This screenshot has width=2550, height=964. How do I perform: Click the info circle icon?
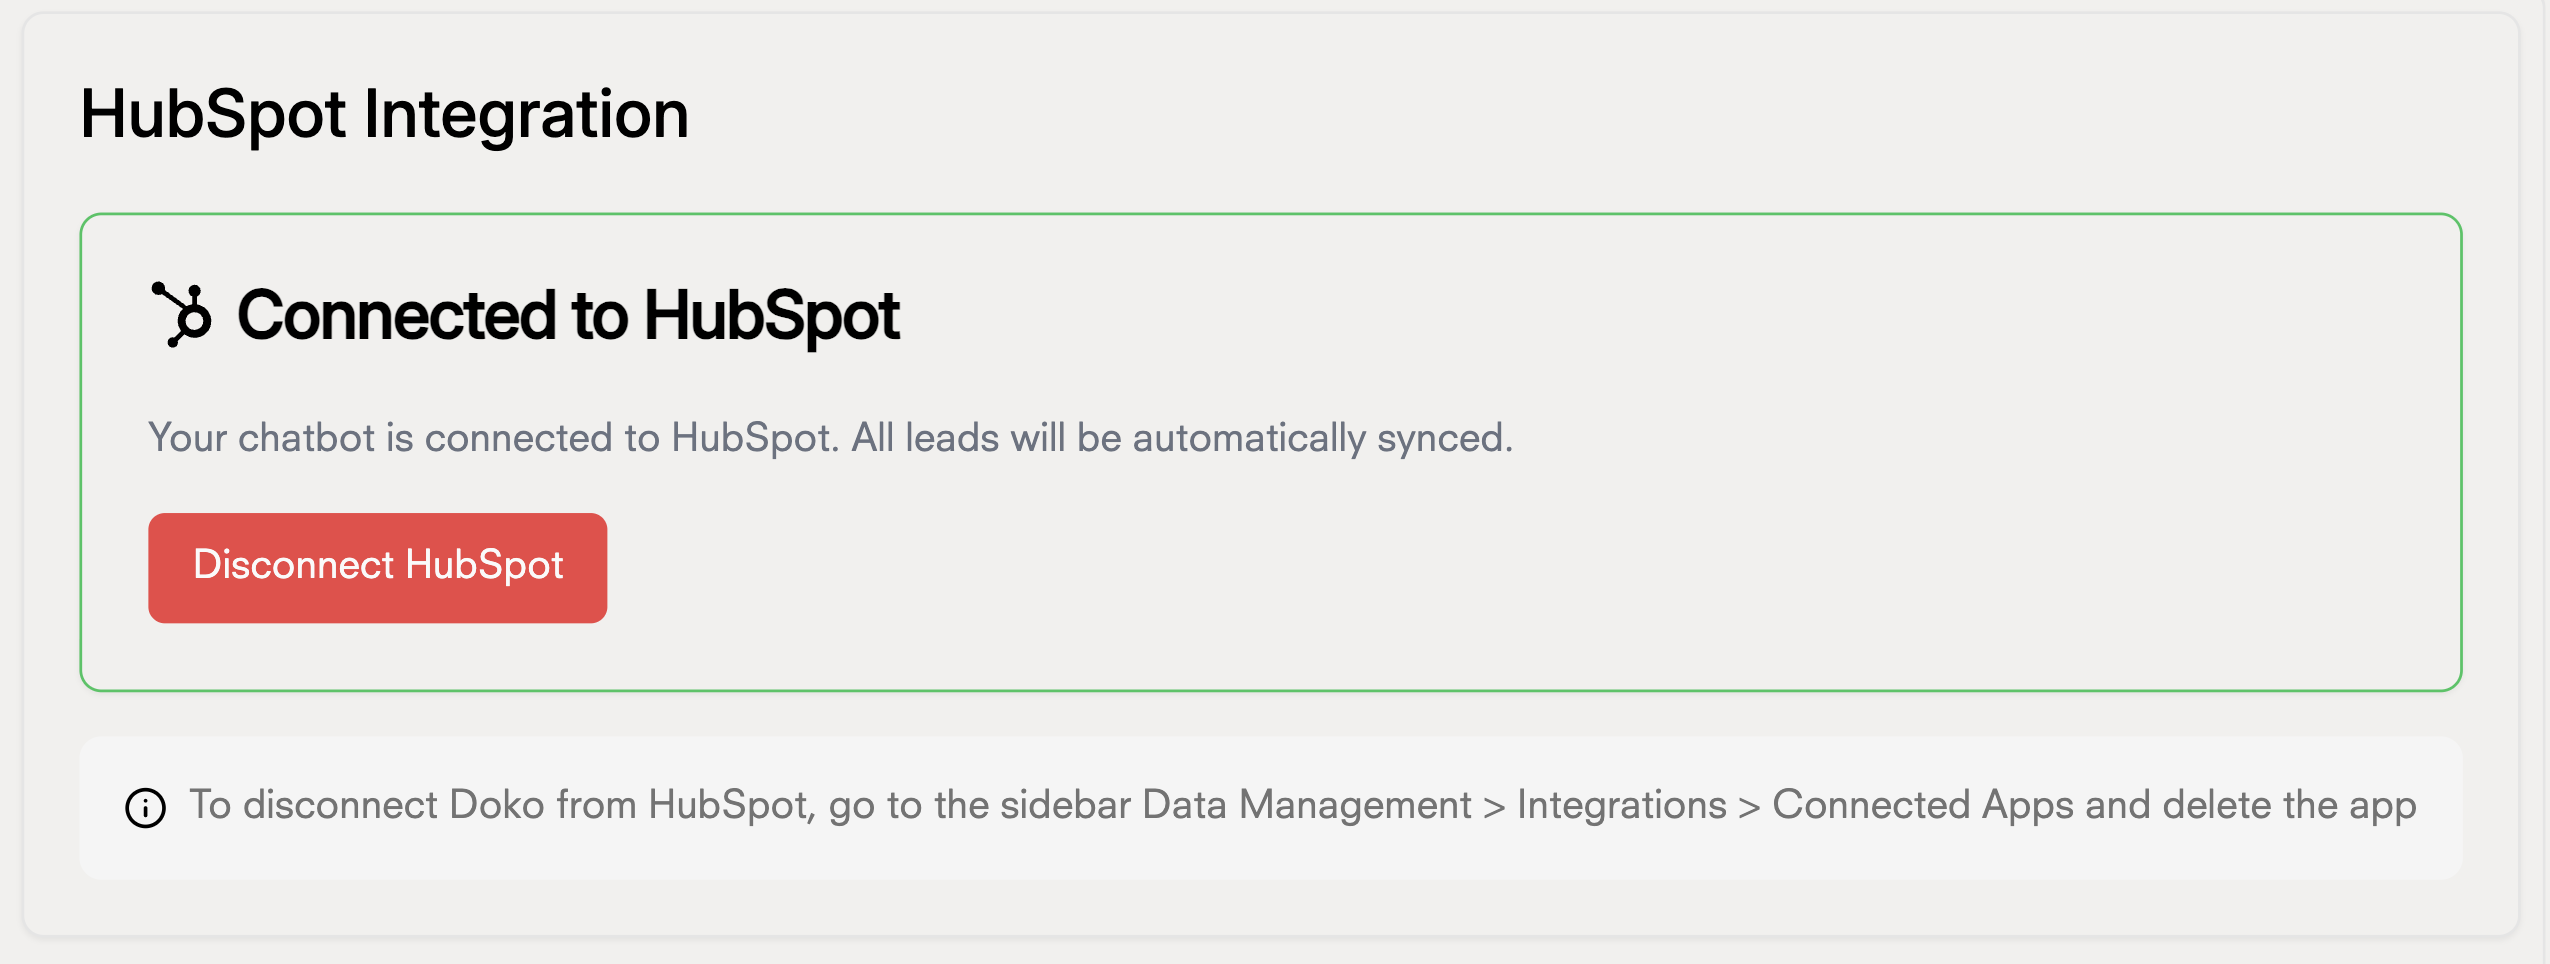coord(145,808)
